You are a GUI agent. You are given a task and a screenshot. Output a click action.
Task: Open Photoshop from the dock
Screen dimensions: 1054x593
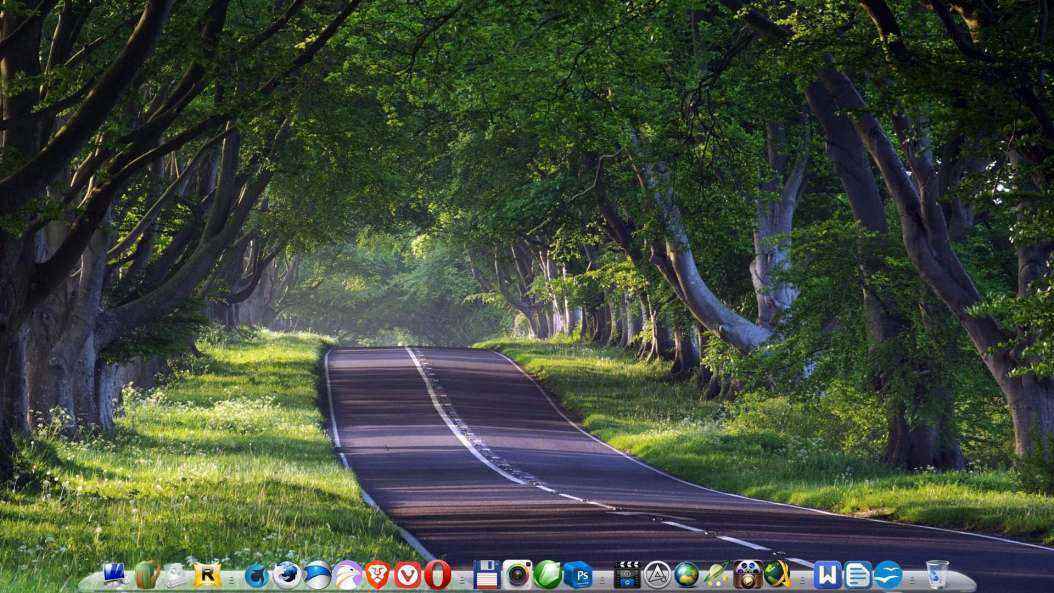coord(578,575)
